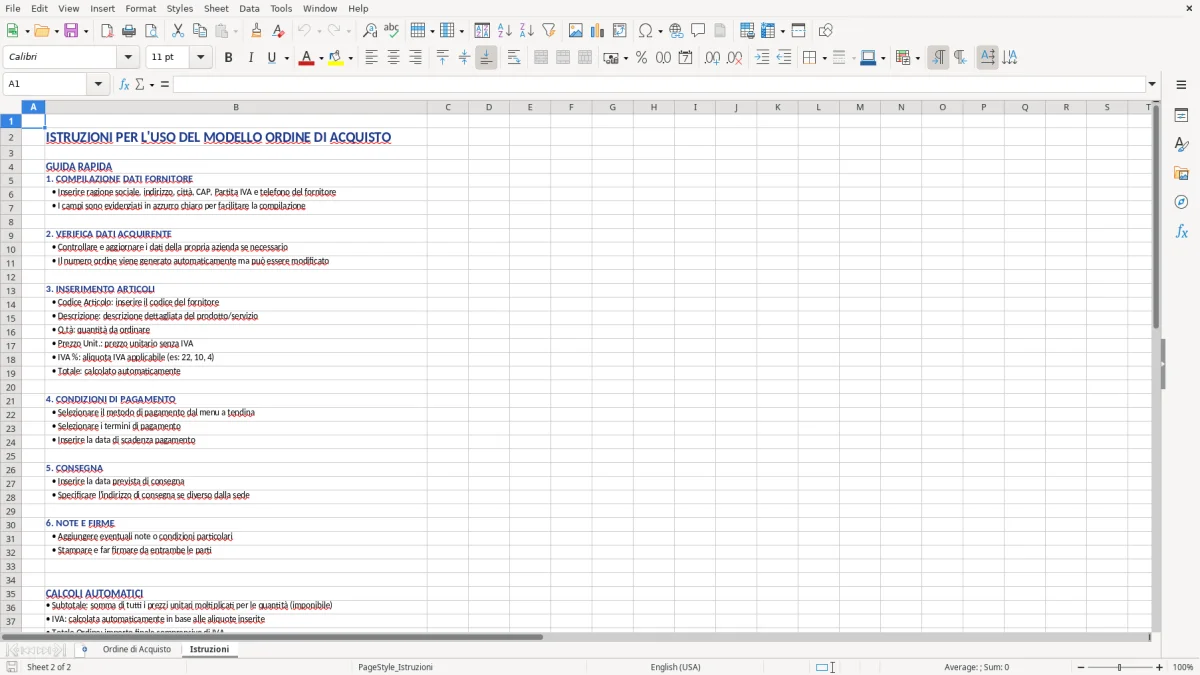Image resolution: width=1200 pixels, height=675 pixels.
Task: Switch to Ordine di Acquisto sheet tab
Action: tap(137, 650)
